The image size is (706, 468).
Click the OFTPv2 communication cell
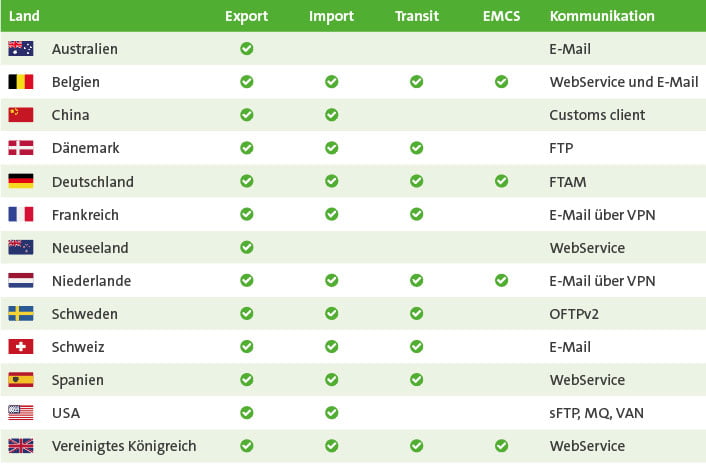click(x=577, y=314)
